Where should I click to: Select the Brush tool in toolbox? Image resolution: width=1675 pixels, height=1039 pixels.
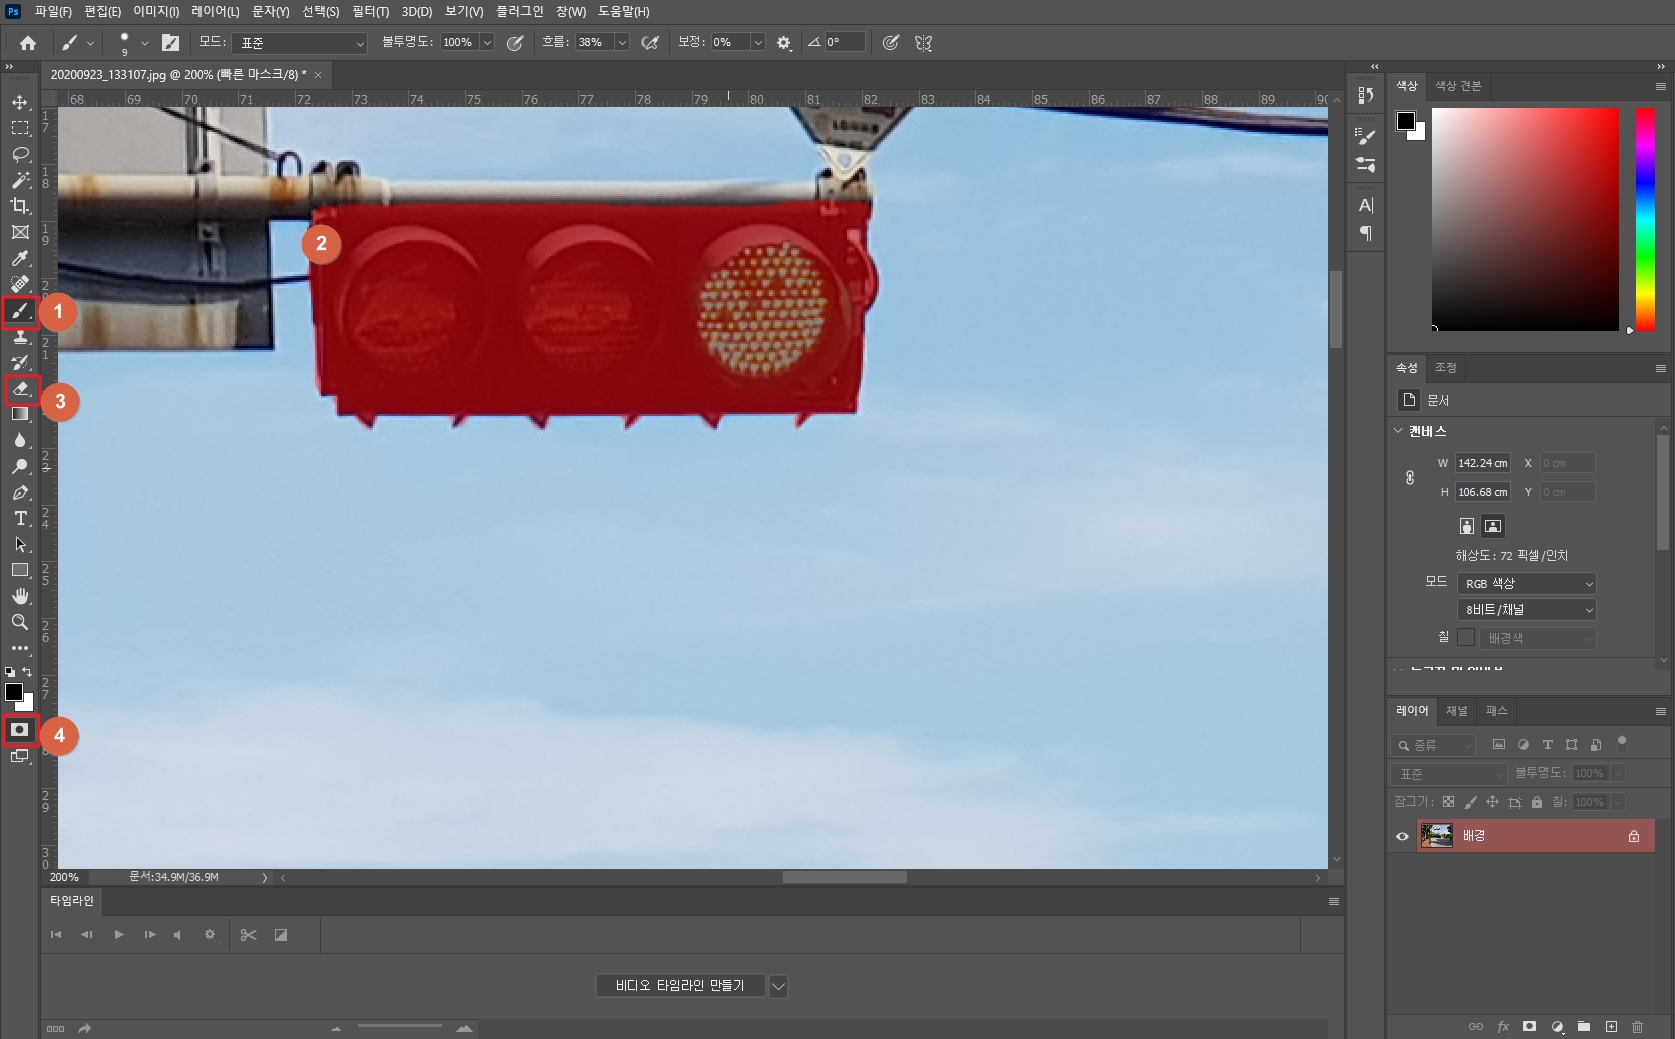point(20,312)
